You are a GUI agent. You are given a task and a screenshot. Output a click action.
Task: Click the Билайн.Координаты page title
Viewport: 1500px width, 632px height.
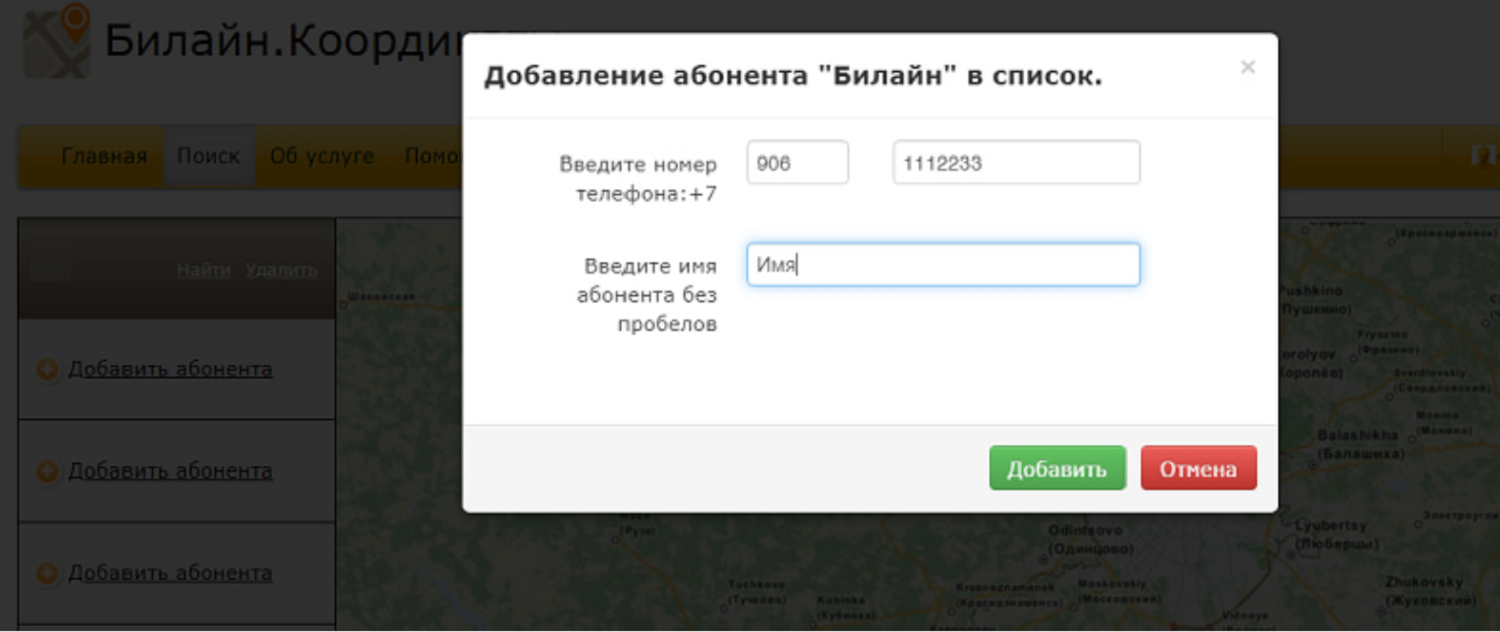click(x=283, y=41)
